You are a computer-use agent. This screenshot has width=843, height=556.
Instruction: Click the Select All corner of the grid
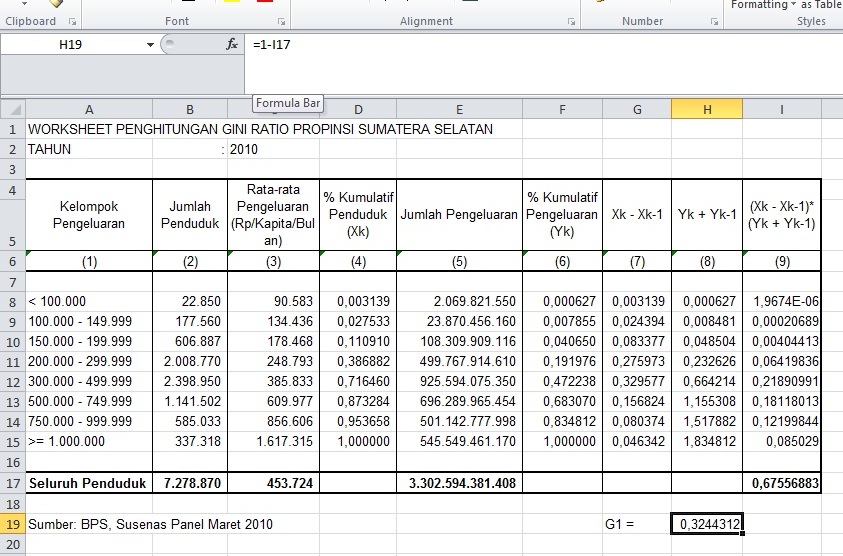[x=13, y=109]
